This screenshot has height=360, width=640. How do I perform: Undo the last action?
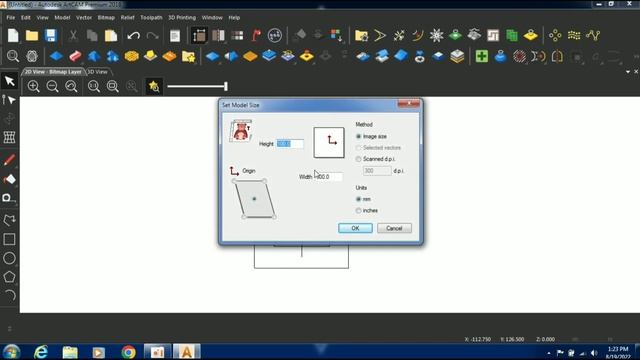coord(133,36)
